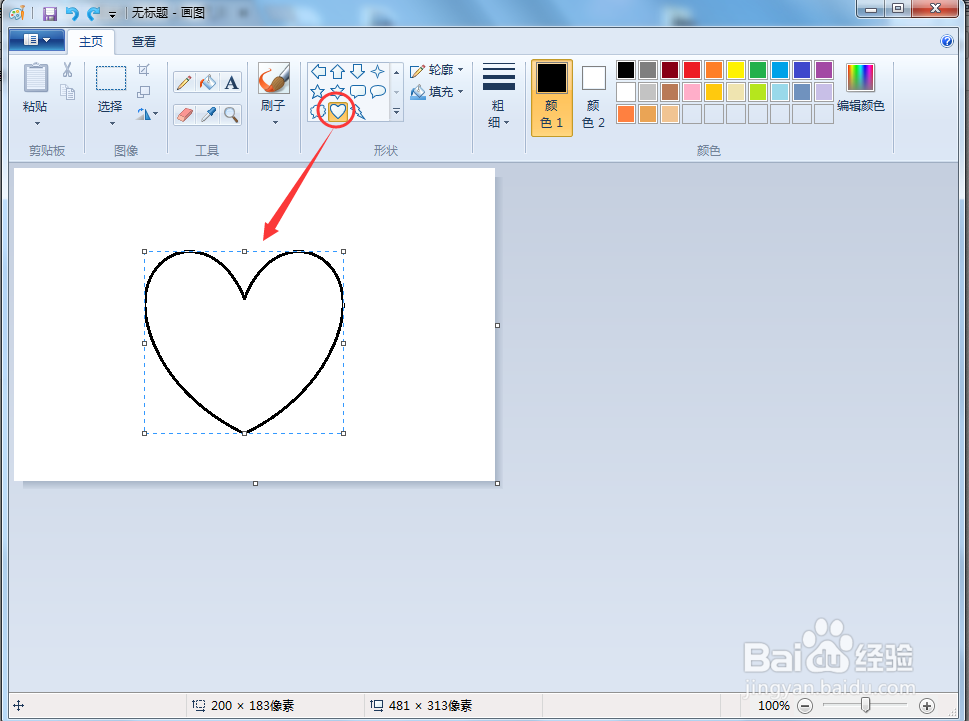Switch to the View (查看) tab
Screen dimensions: 969x721
point(144,41)
